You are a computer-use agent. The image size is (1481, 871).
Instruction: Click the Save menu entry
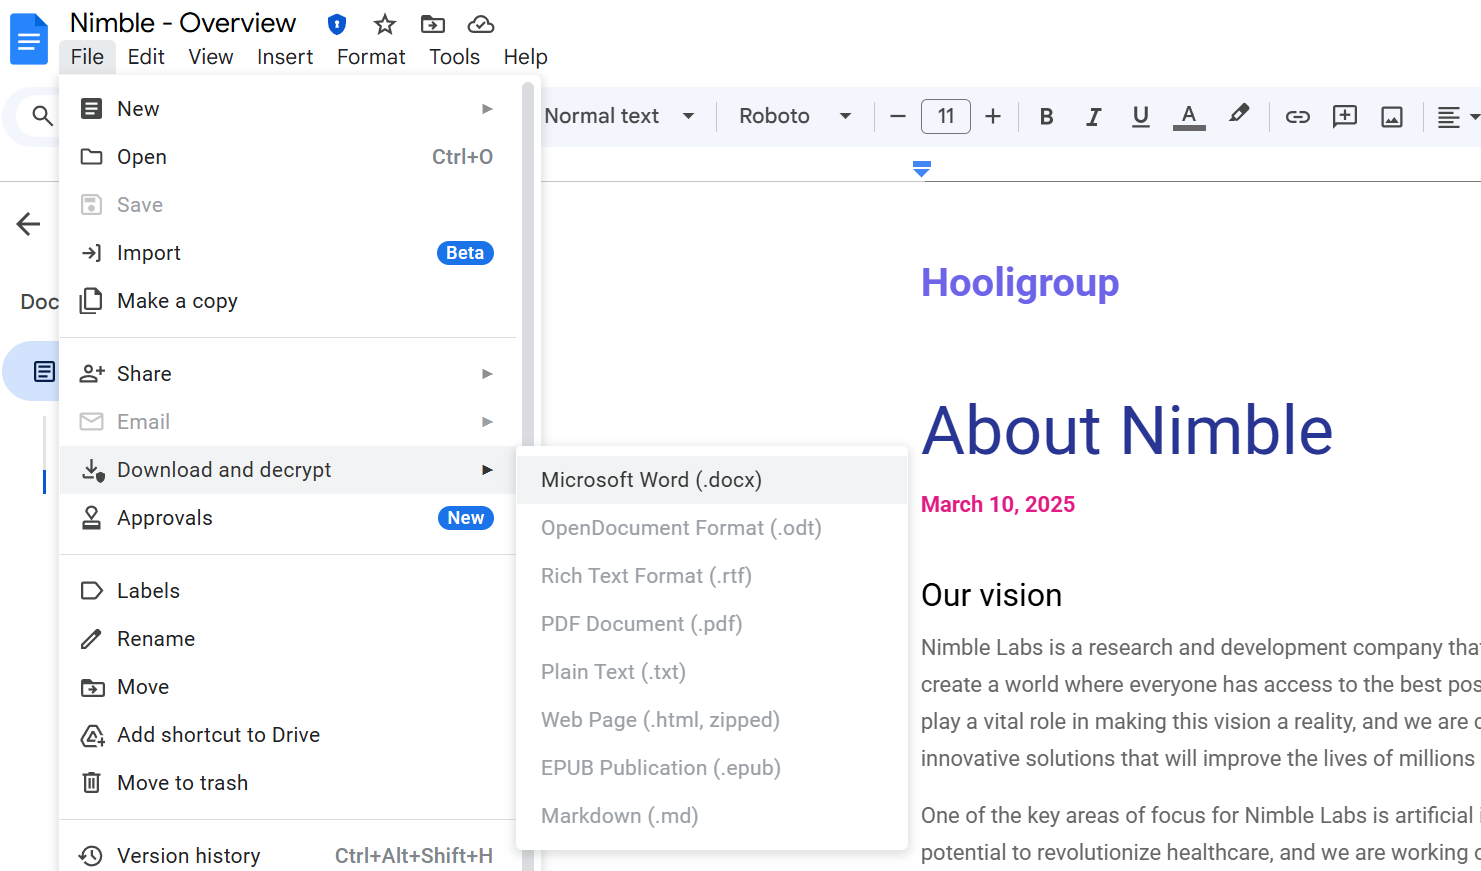tap(288, 205)
